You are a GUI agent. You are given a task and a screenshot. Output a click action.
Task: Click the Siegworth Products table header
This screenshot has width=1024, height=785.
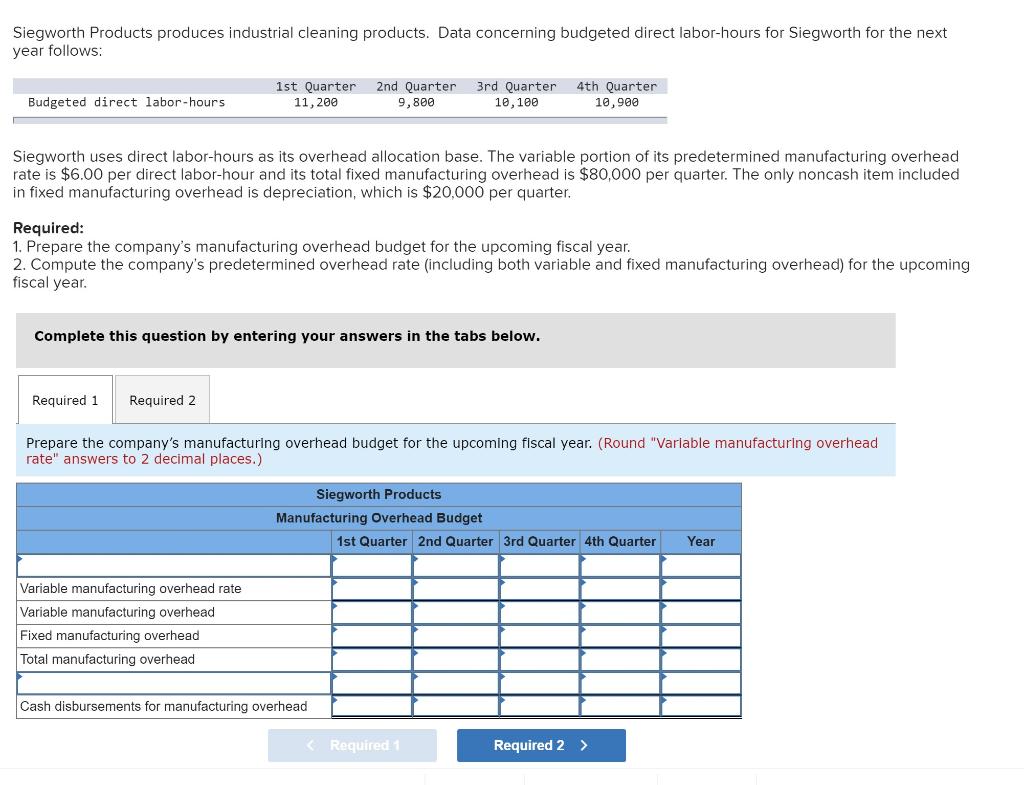(x=378, y=494)
